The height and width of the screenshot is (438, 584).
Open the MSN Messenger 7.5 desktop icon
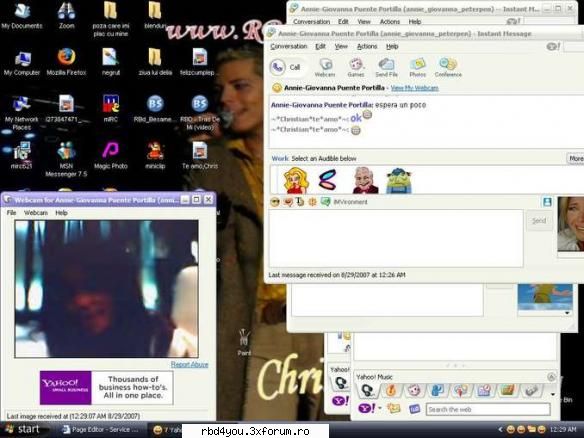click(66, 159)
